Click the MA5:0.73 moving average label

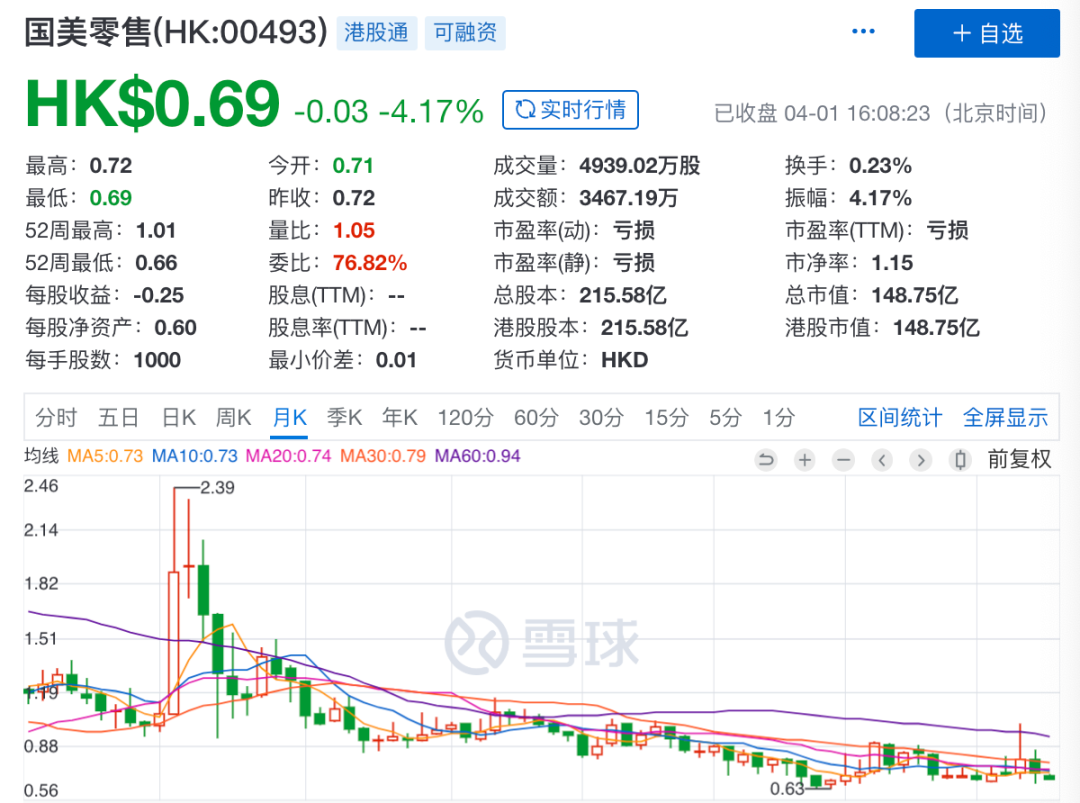click(x=105, y=456)
